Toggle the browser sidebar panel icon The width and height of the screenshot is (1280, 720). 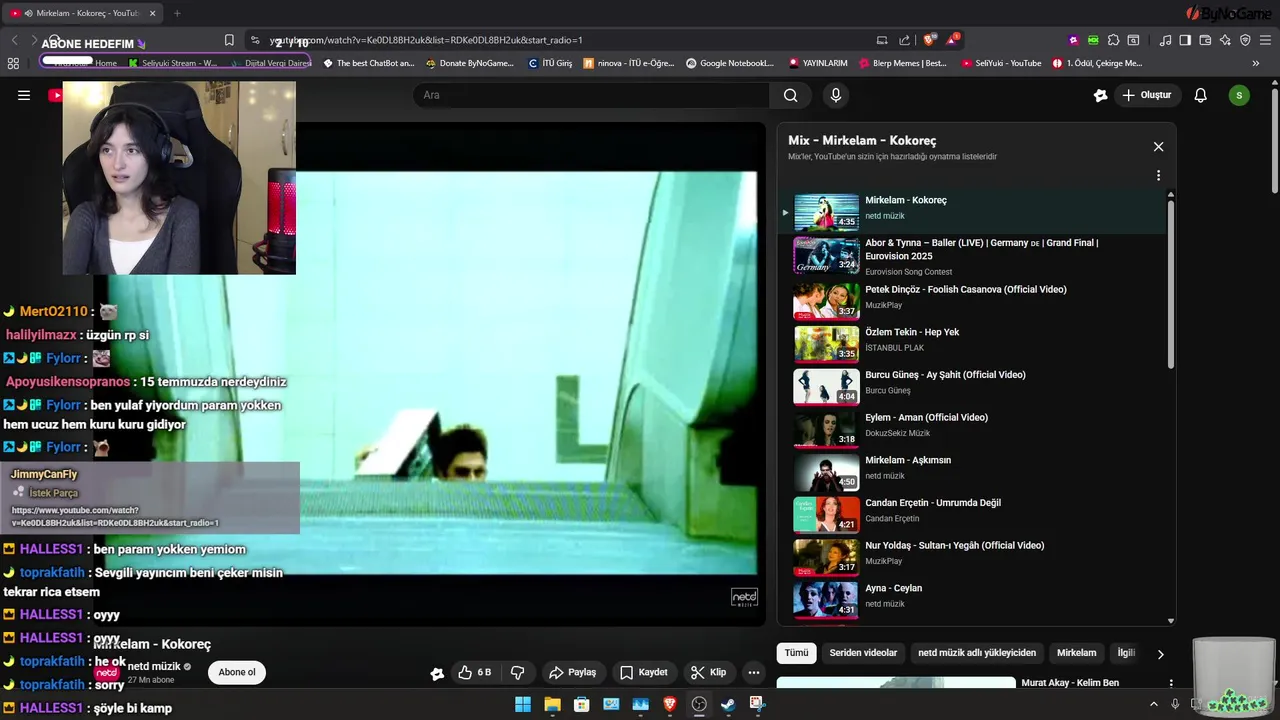1185,40
